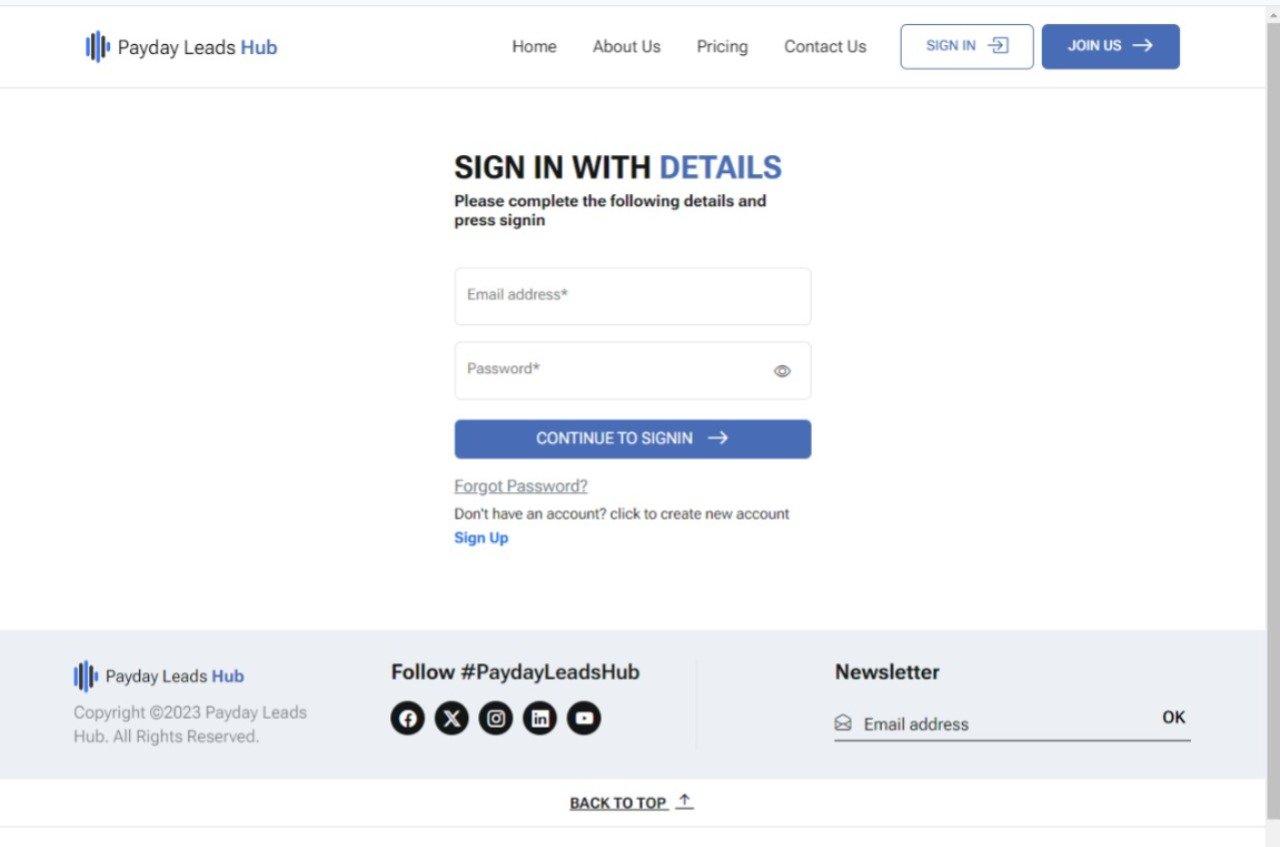Image resolution: width=1280 pixels, height=847 pixels.
Task: Click the footer Payday Leads Hub logo
Action: coord(159,676)
